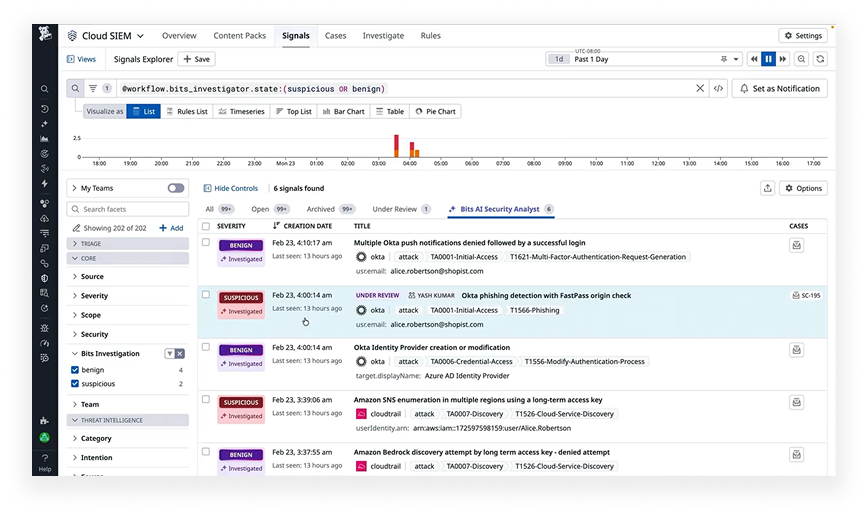Check the Okta Identity Provider row checkbox
Screen dimensions: 868x516
click(206, 347)
